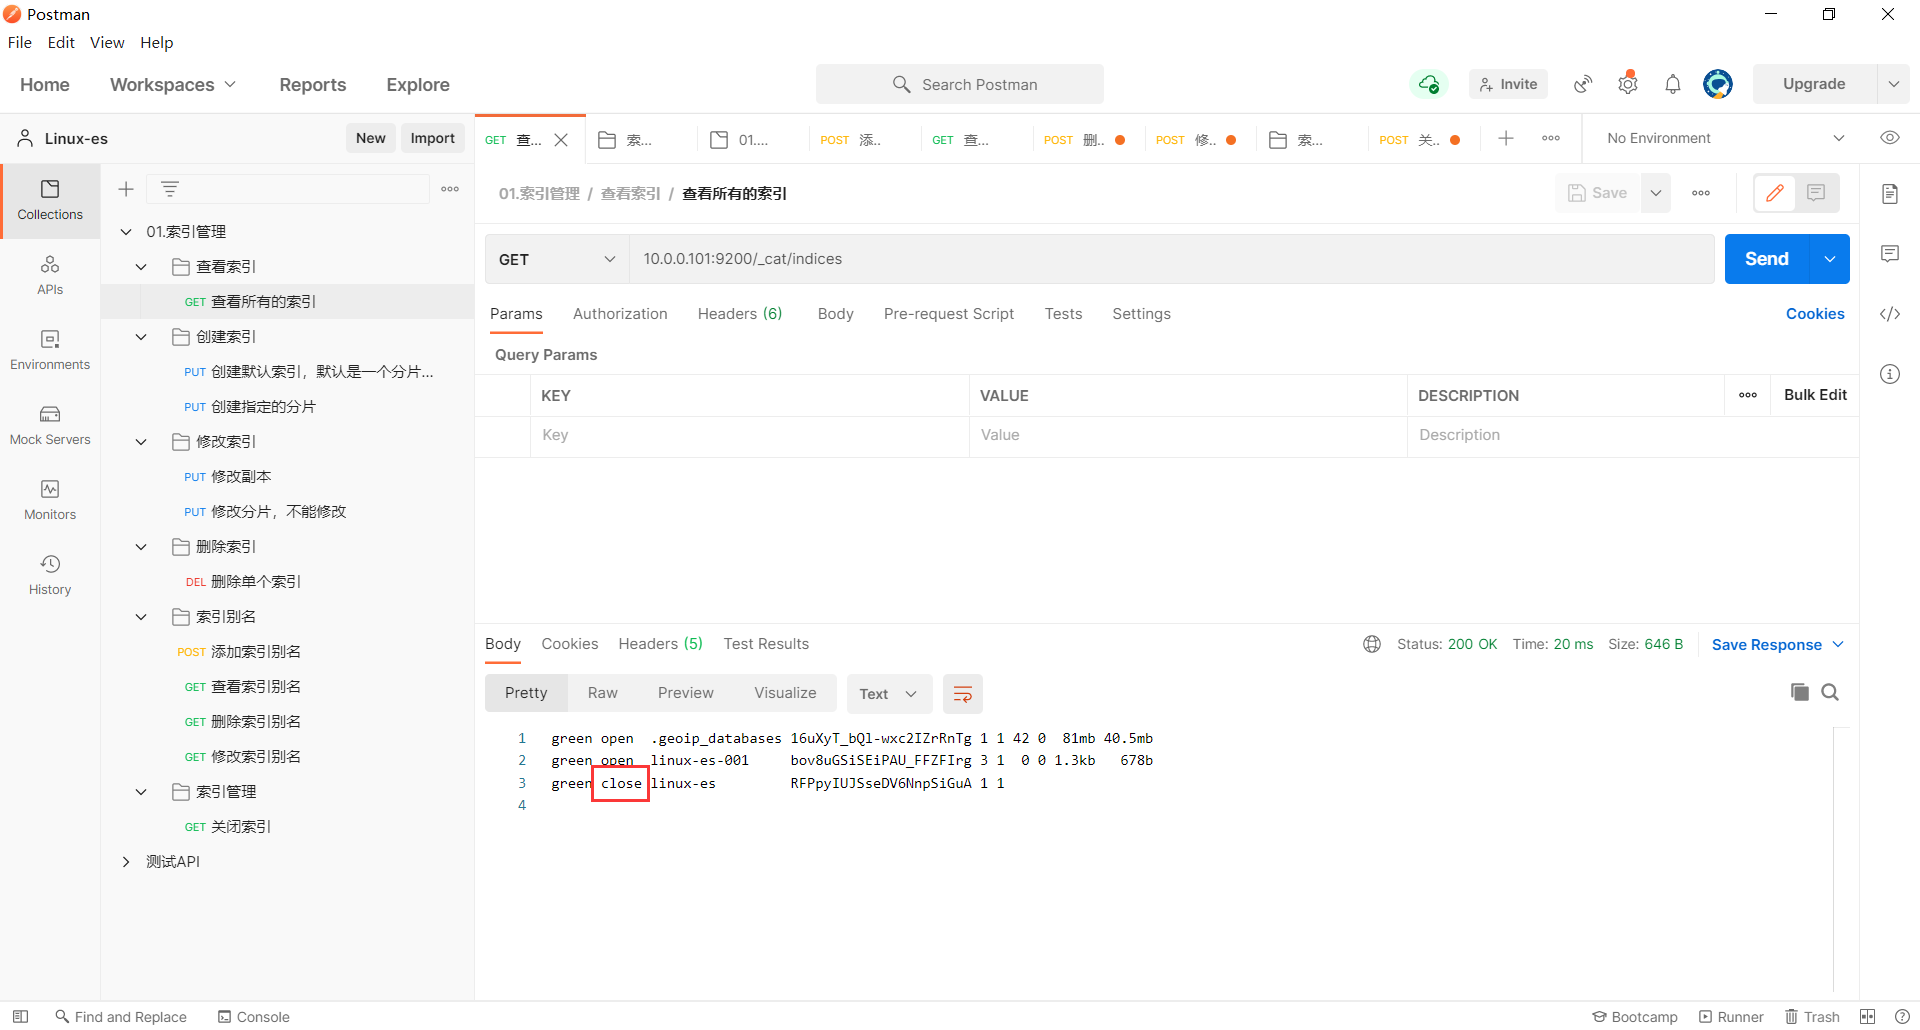The height and width of the screenshot is (1030, 1920).
Task: Switch to the Pre-request Script tab
Action: pos(949,314)
